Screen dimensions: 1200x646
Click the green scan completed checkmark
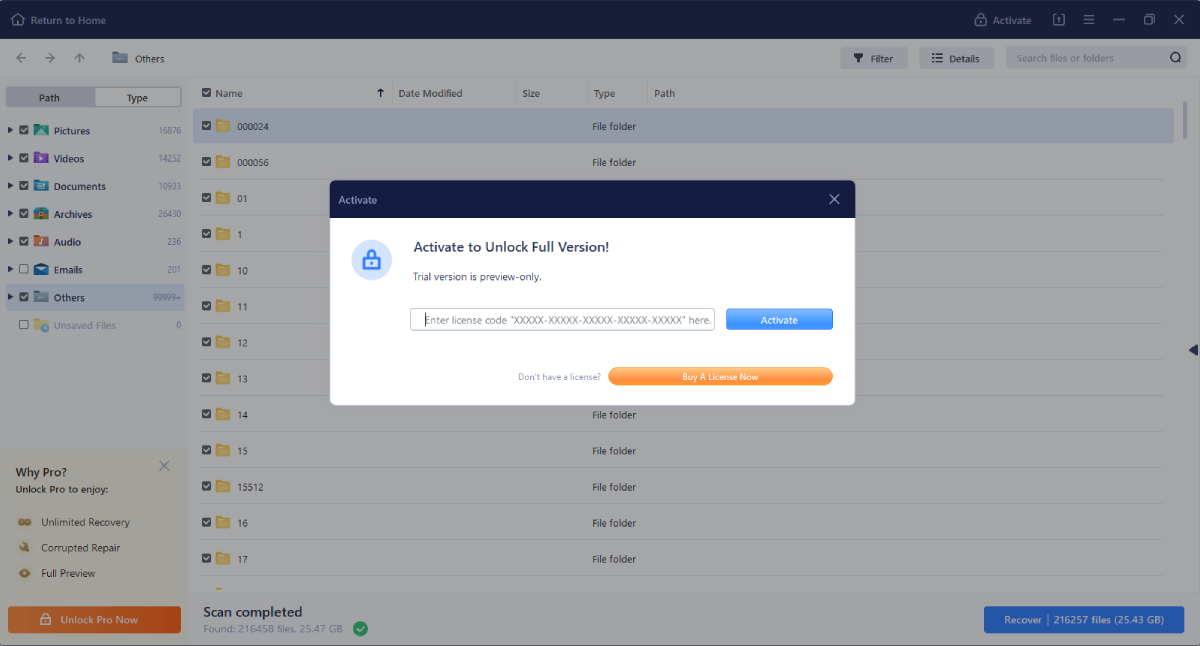pyautogui.click(x=360, y=629)
